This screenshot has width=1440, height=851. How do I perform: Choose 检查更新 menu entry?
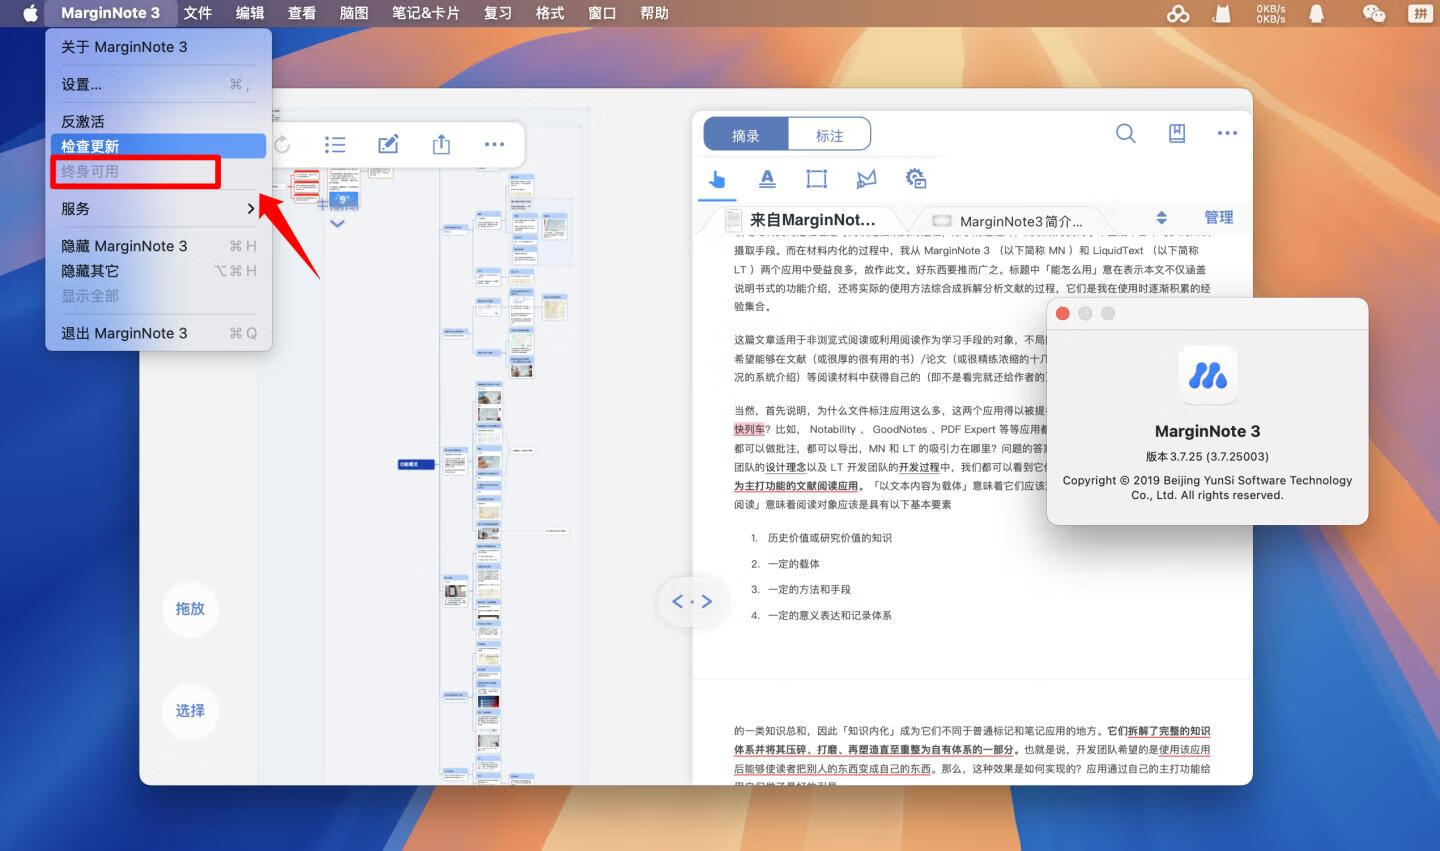(158, 146)
